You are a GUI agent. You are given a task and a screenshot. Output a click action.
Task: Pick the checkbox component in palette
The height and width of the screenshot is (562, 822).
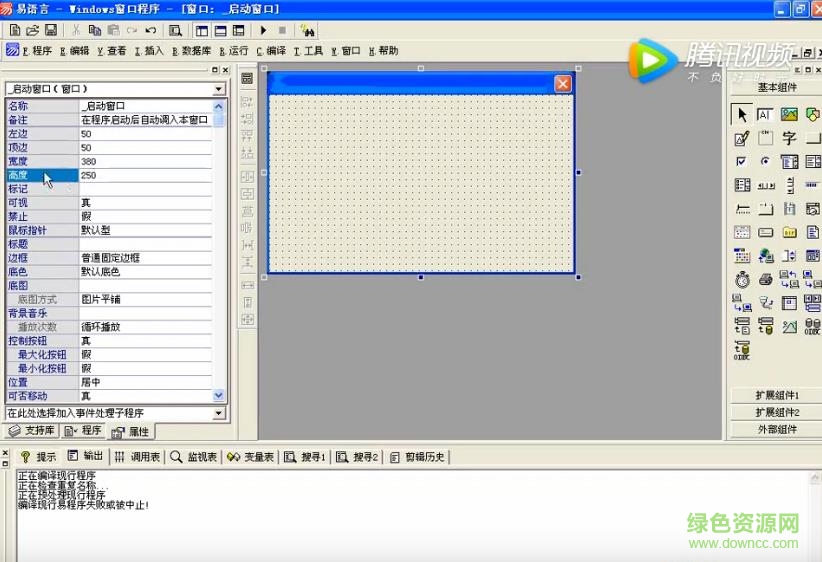[741, 162]
